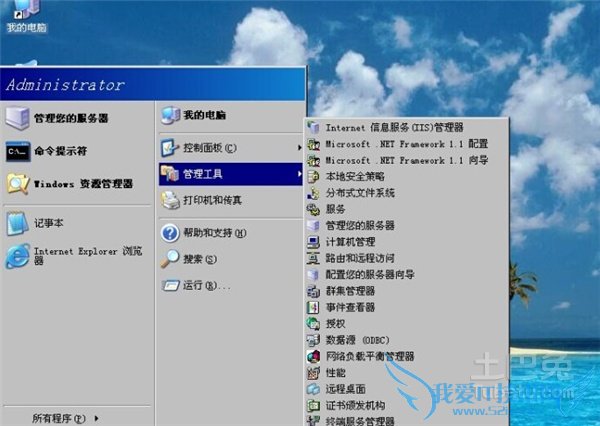Choose 管理您的服务器 in 管理工具 submenu
600x426 pixels.
[x=407, y=225]
